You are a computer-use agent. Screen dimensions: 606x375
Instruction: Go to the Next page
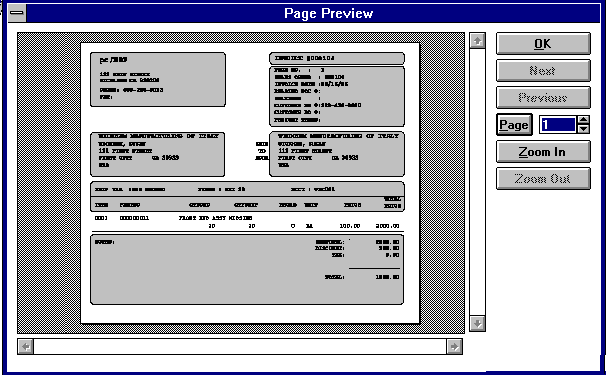tap(543, 70)
